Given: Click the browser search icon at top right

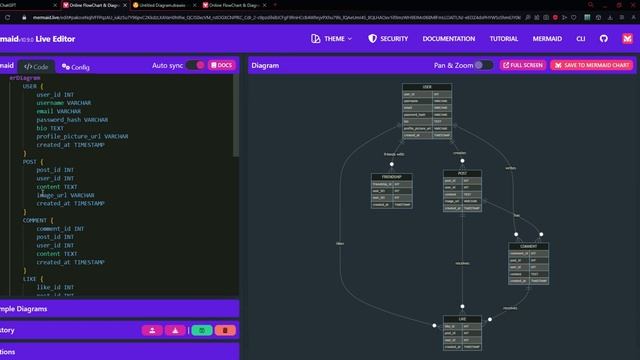Looking at the screenshot, I should pyautogui.click(x=591, y=5).
